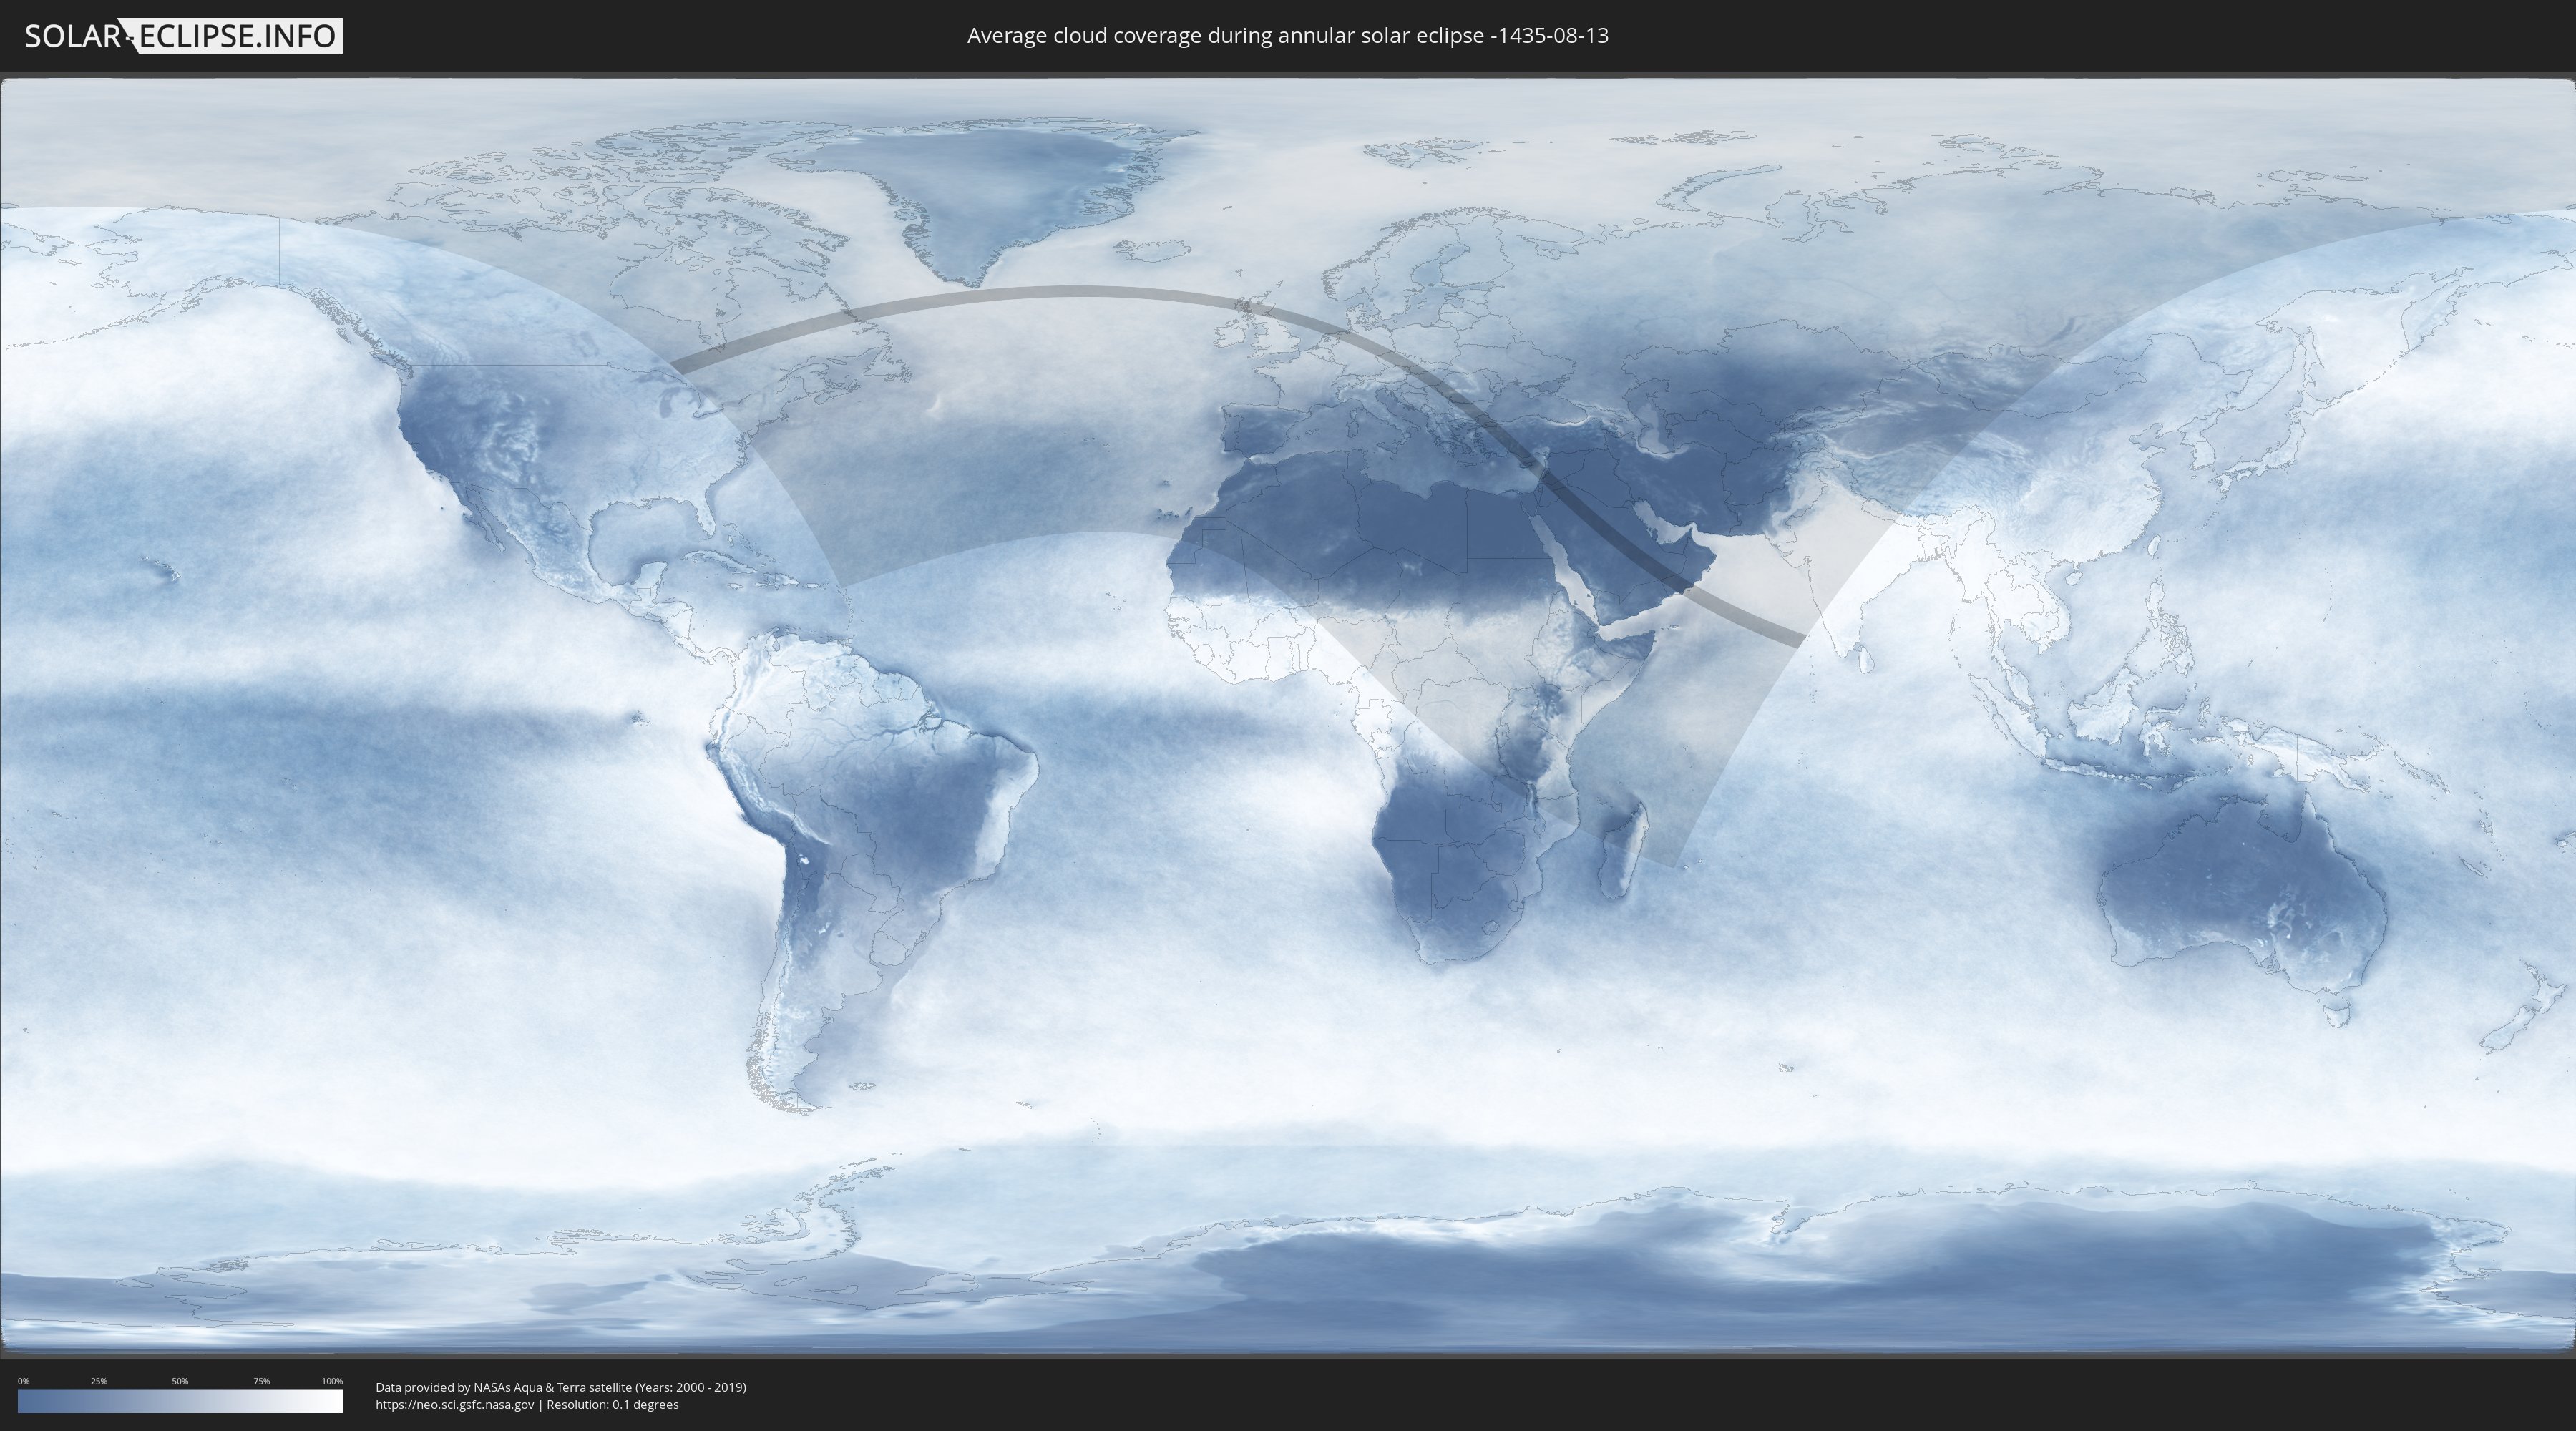Click the '25%' legend label
The height and width of the screenshot is (1431, 2576).
(99, 1381)
